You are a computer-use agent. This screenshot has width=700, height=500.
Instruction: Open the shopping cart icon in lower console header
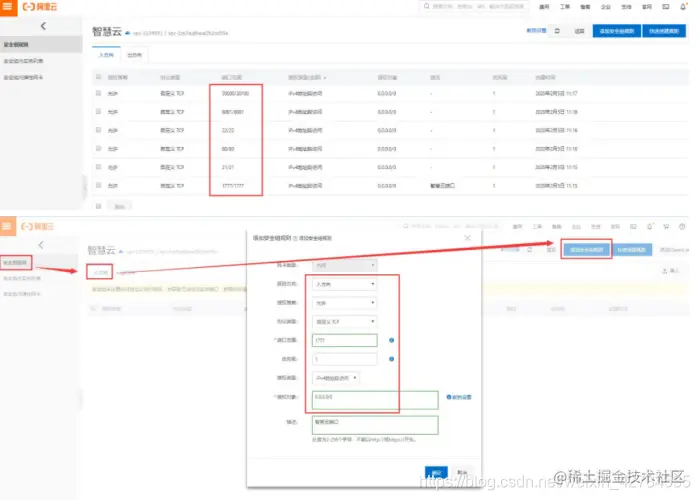coord(666,226)
